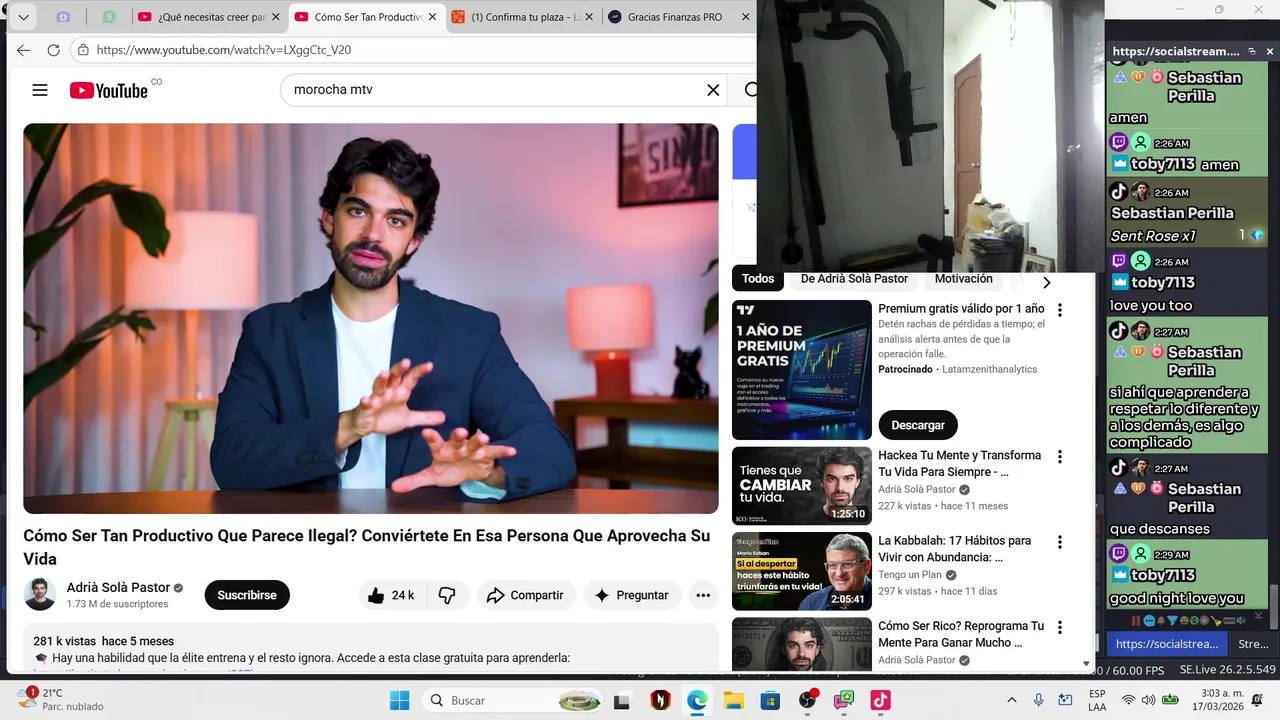Screen dimensions: 1280x720
Task: Select the Todos filter chip
Action: 758,279
